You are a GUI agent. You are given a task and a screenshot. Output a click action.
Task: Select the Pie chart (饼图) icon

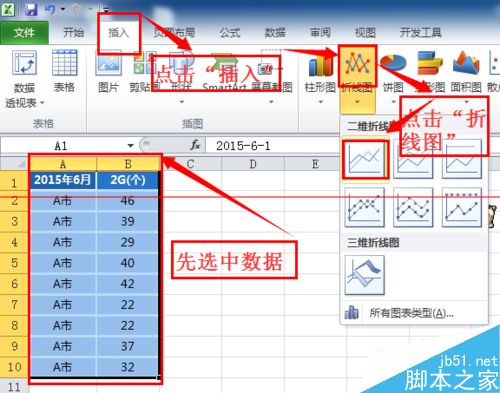(x=393, y=63)
